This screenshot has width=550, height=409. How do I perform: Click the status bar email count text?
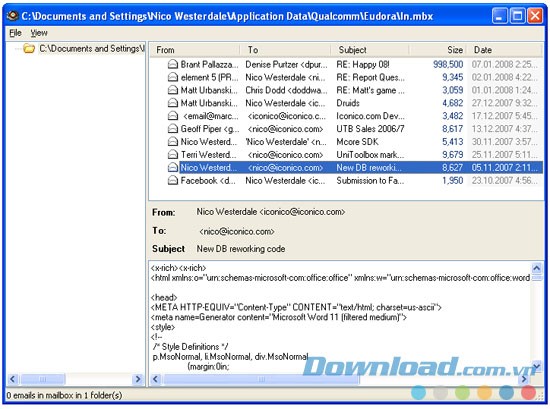coord(64,396)
